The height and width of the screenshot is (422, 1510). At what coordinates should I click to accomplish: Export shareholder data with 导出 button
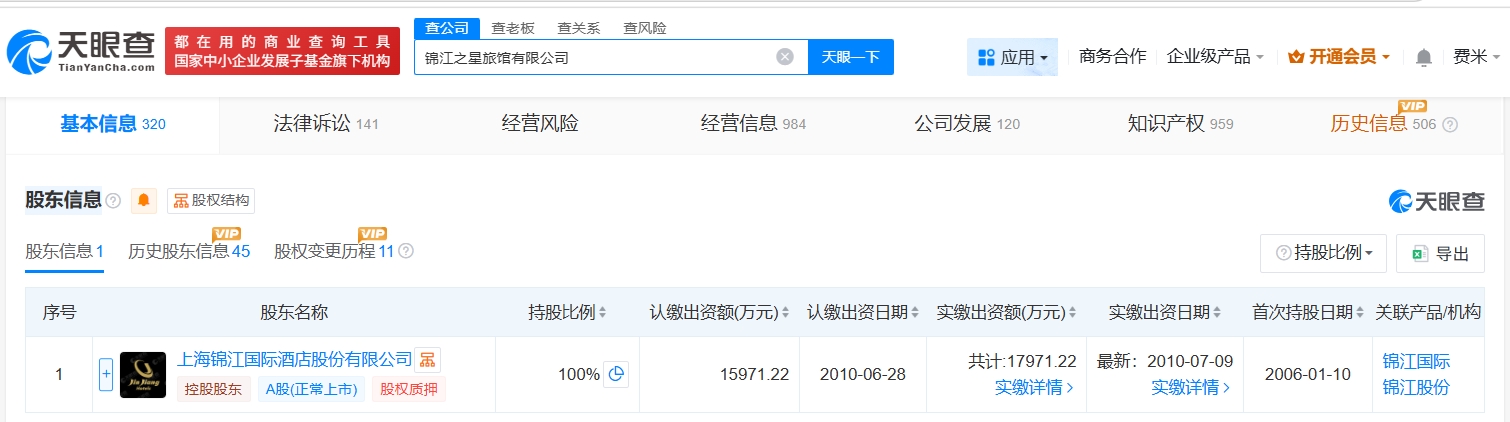[x=1441, y=254]
